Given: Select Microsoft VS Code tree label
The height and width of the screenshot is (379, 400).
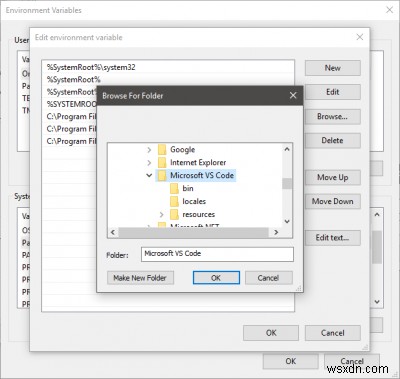Looking at the screenshot, I should (202, 175).
